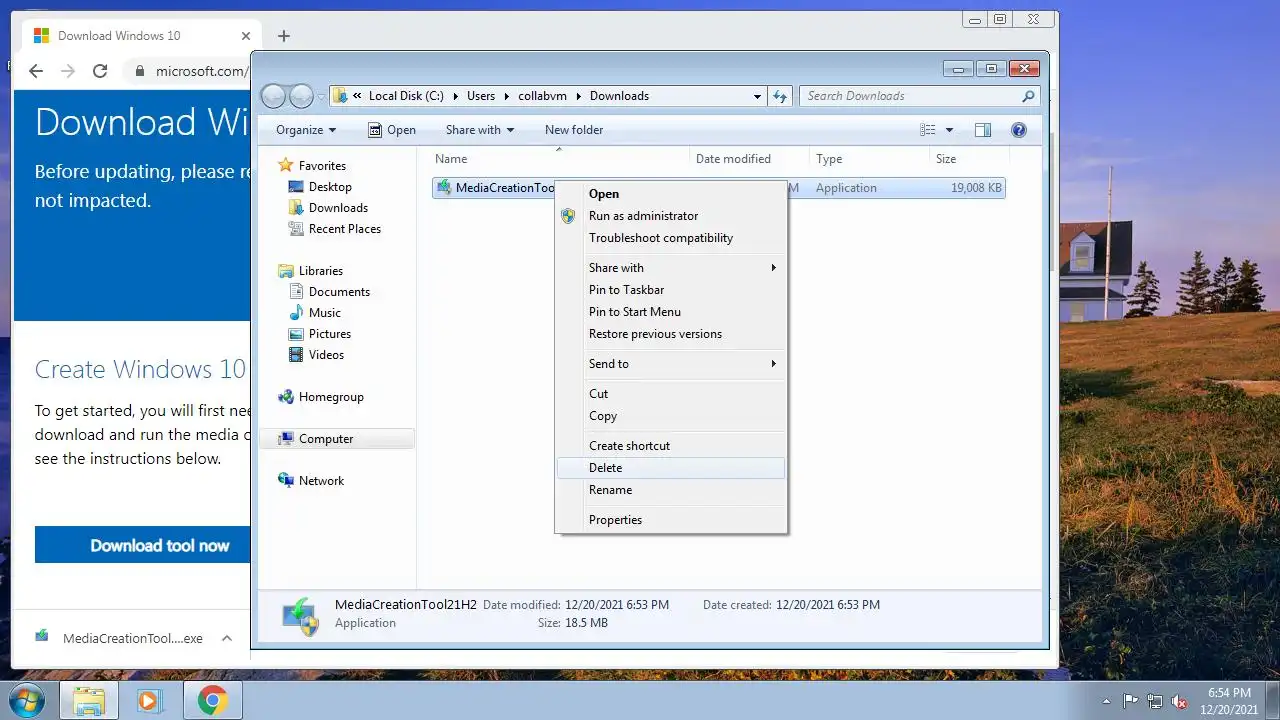Click the Change your view icon
This screenshot has width=1280, height=720.
click(x=928, y=130)
